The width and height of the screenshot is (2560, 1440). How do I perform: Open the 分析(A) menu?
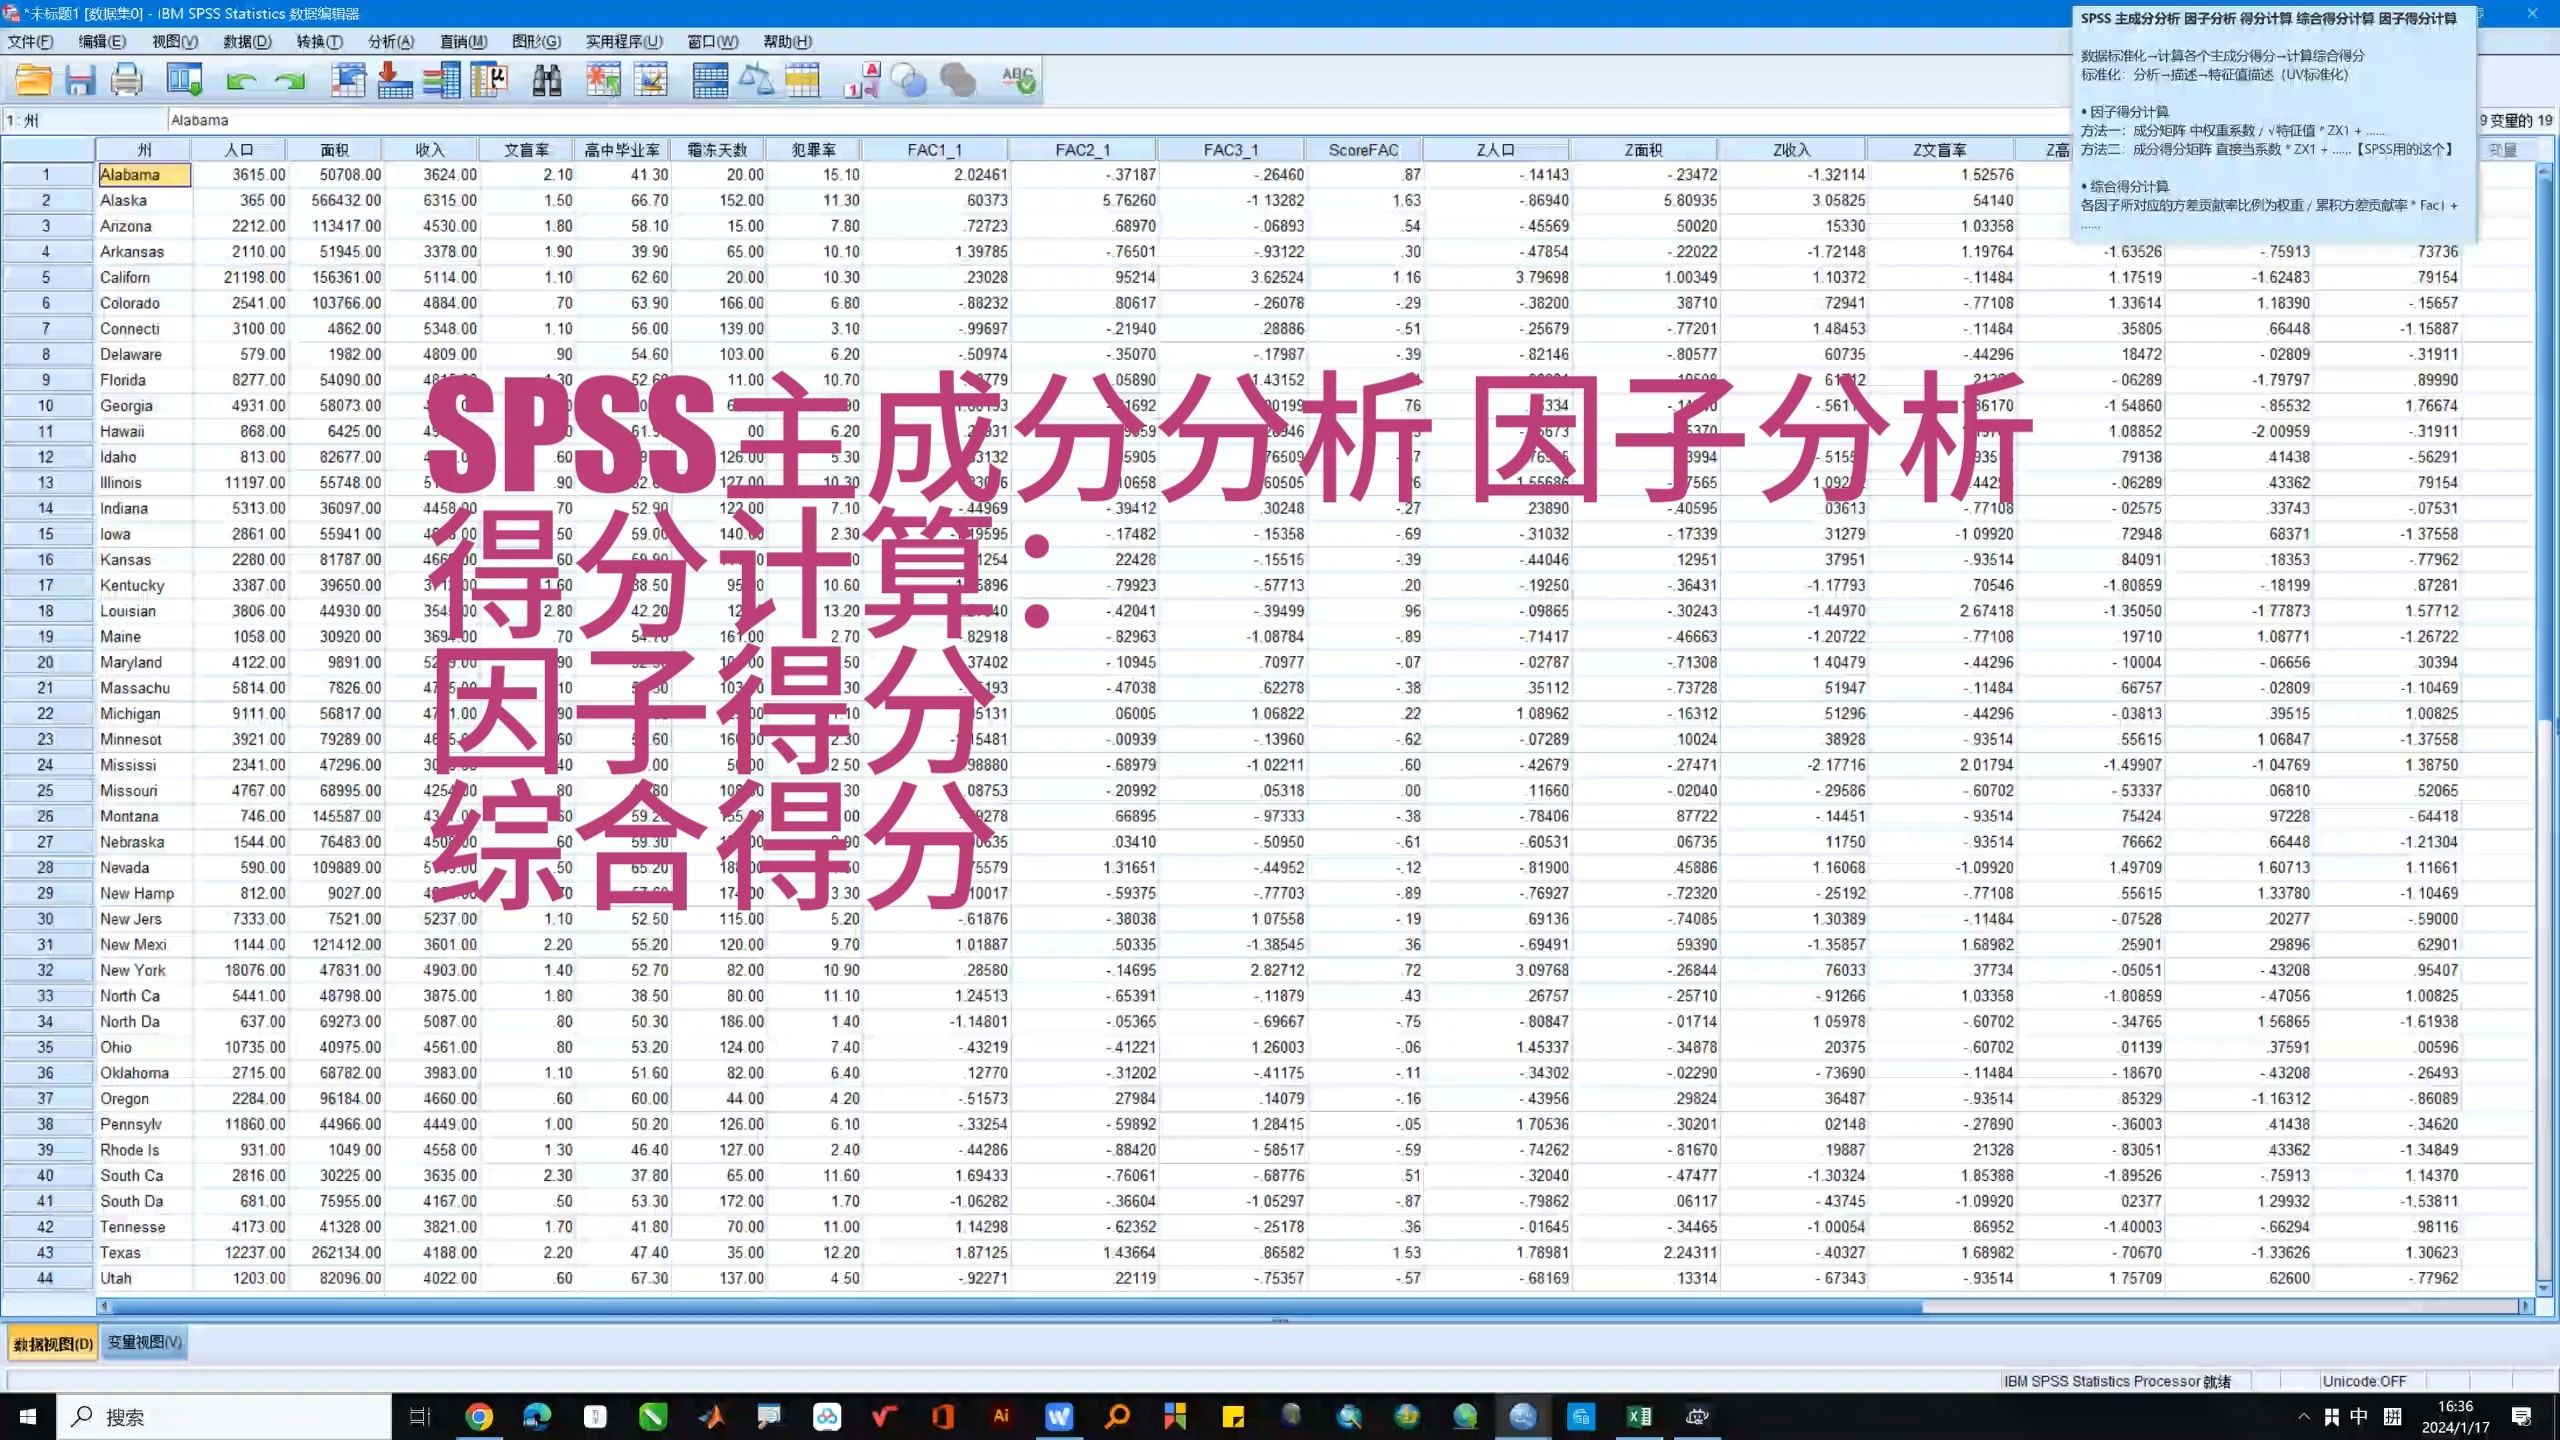(x=391, y=41)
